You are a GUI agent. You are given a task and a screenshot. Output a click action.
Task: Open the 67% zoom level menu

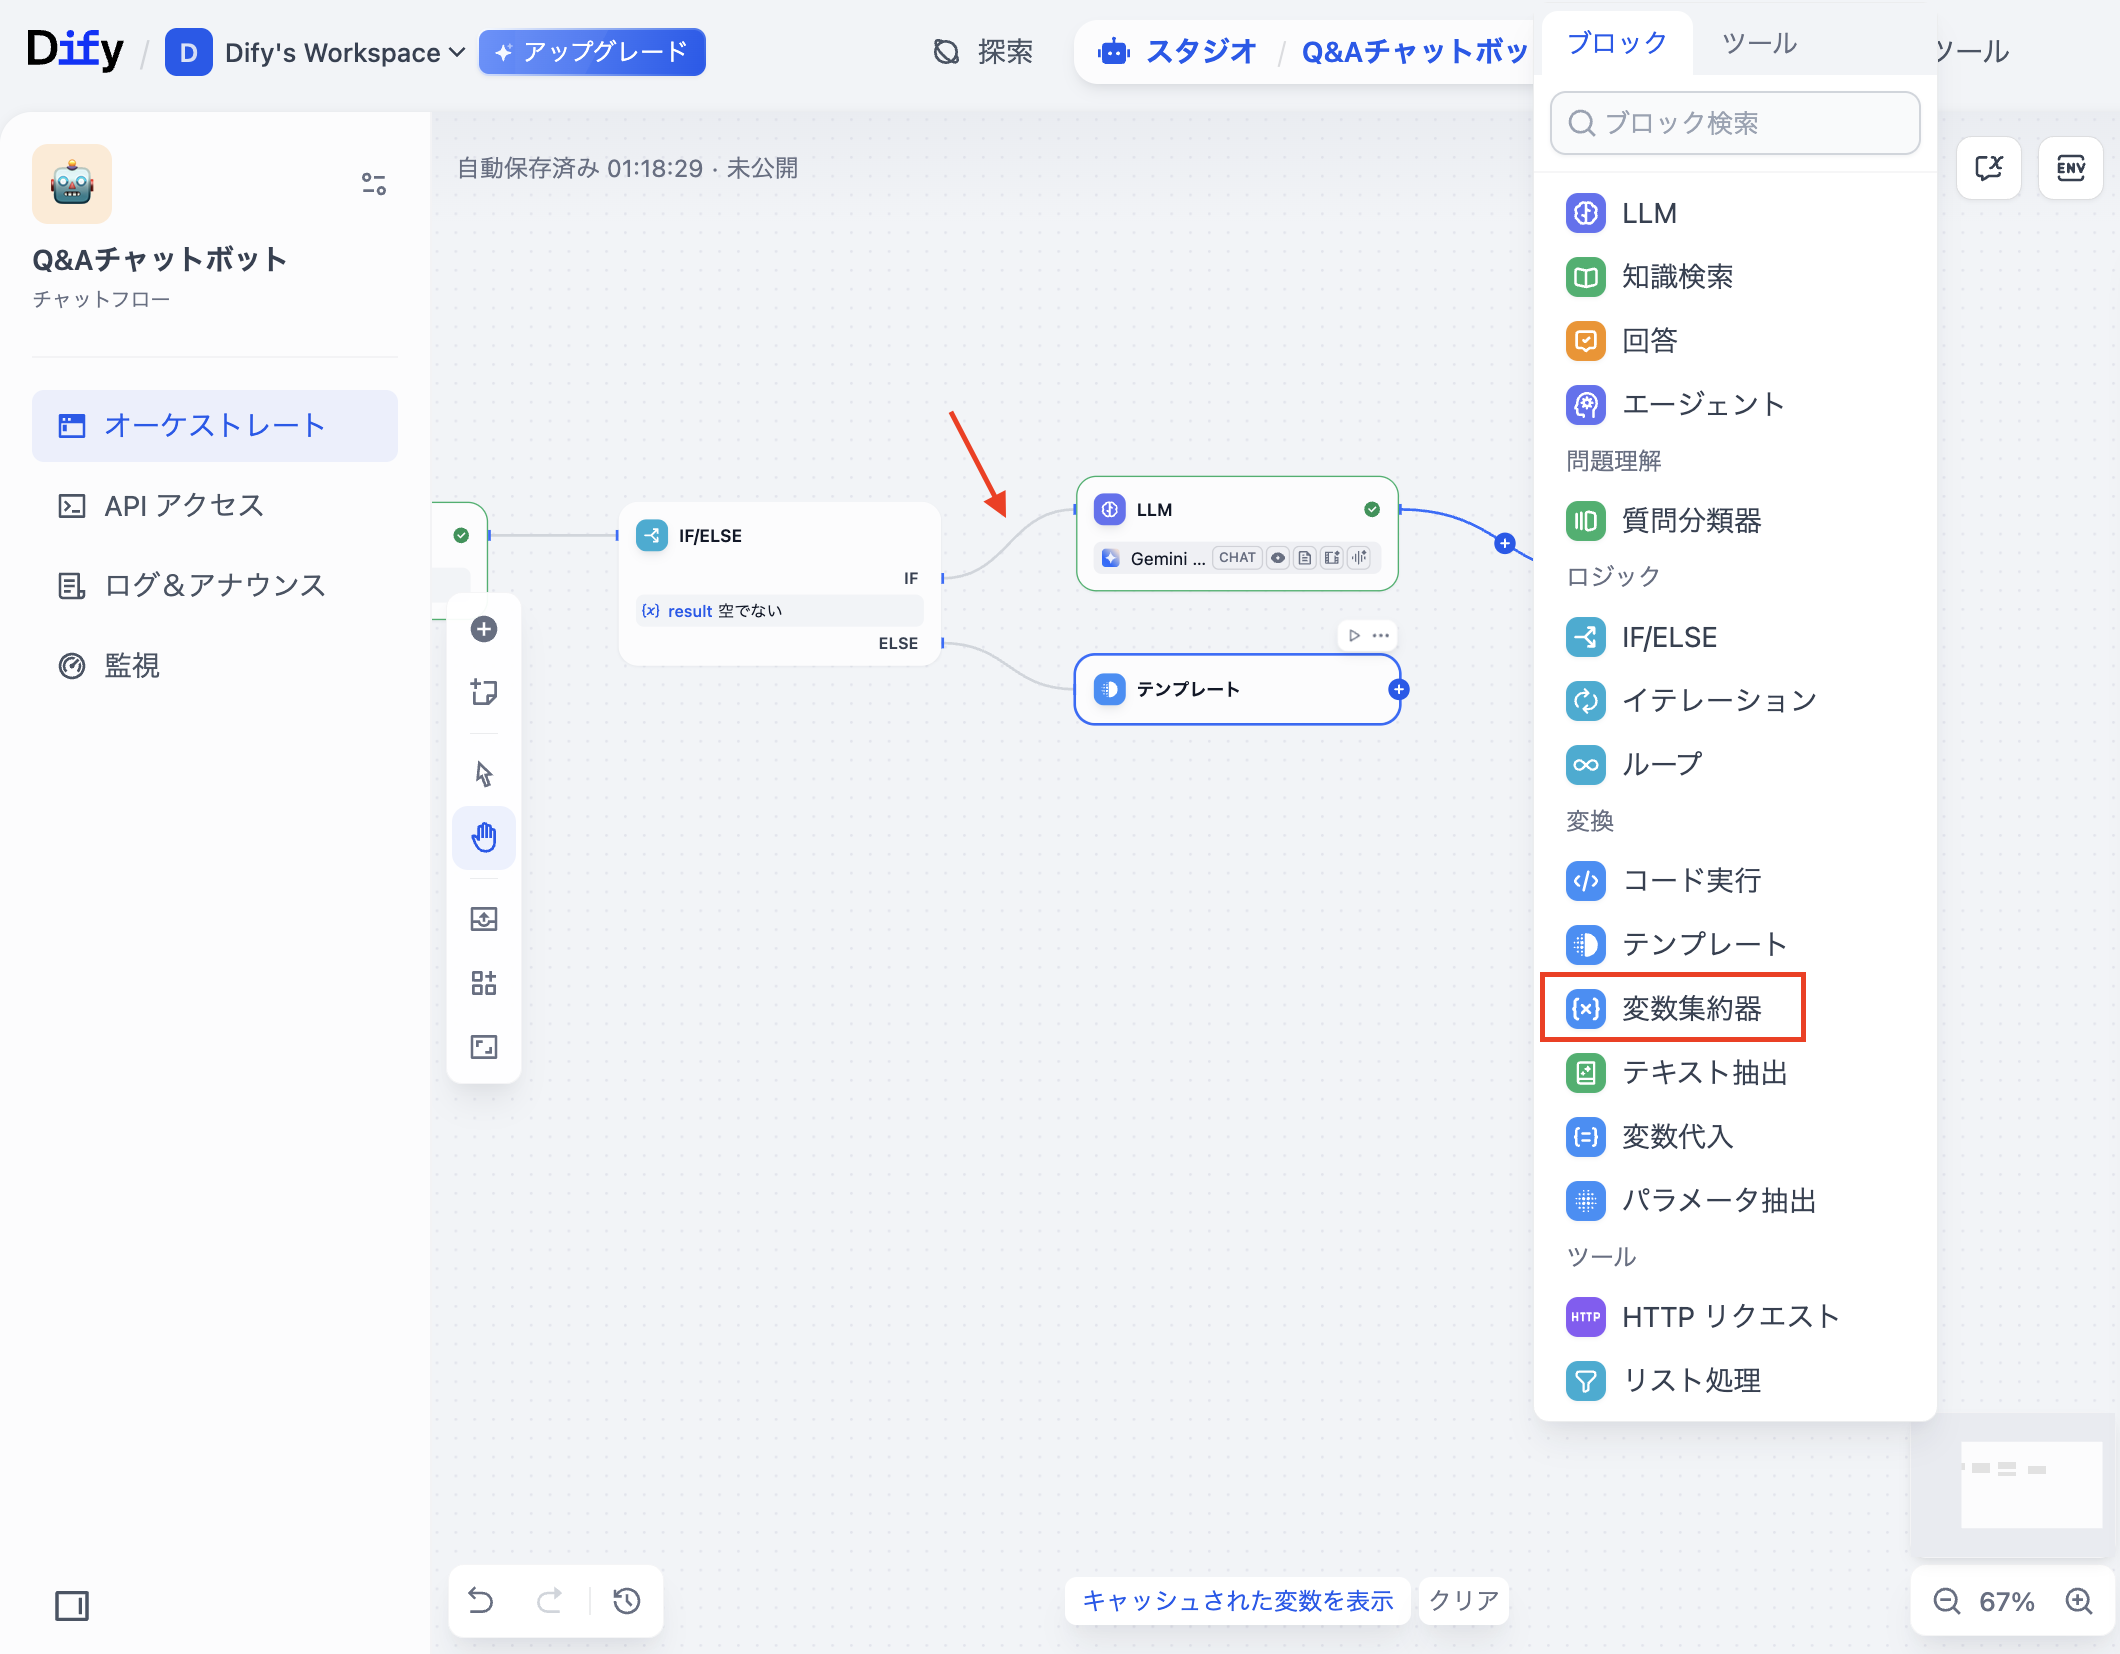pyautogui.click(x=2006, y=1602)
